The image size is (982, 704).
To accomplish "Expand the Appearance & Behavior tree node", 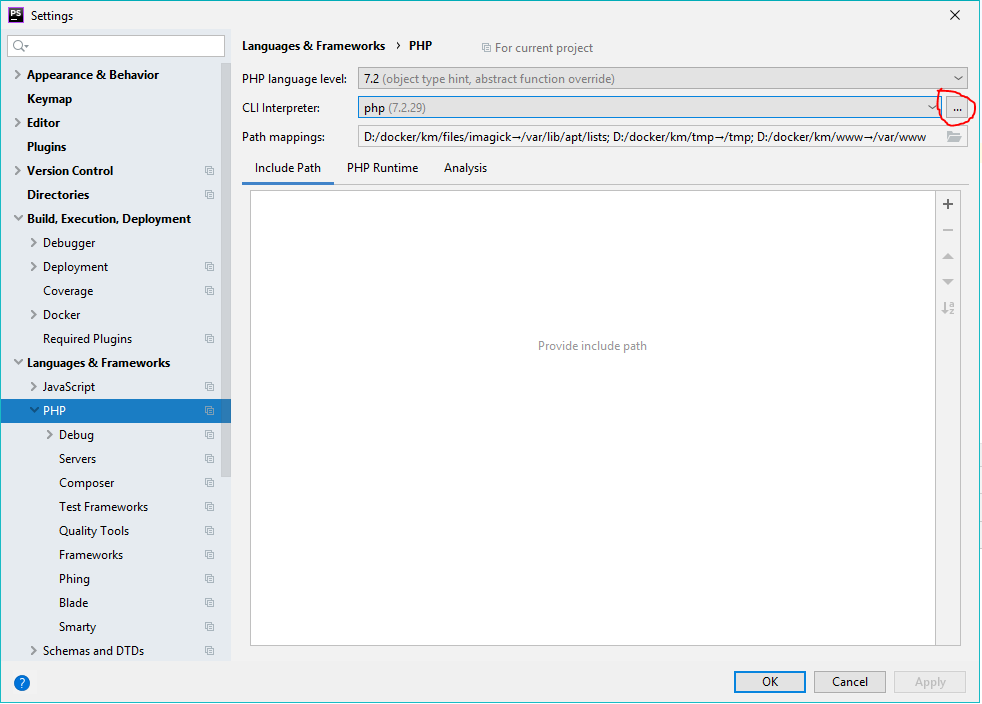I will tap(18, 75).
